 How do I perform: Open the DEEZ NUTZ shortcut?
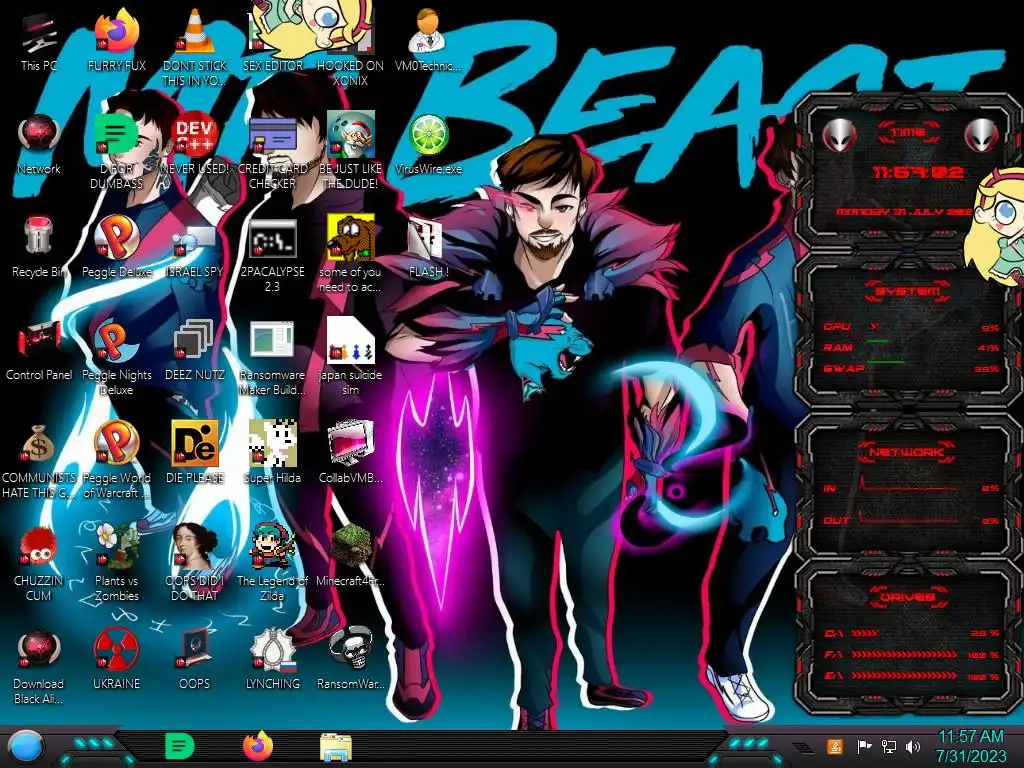195,351
